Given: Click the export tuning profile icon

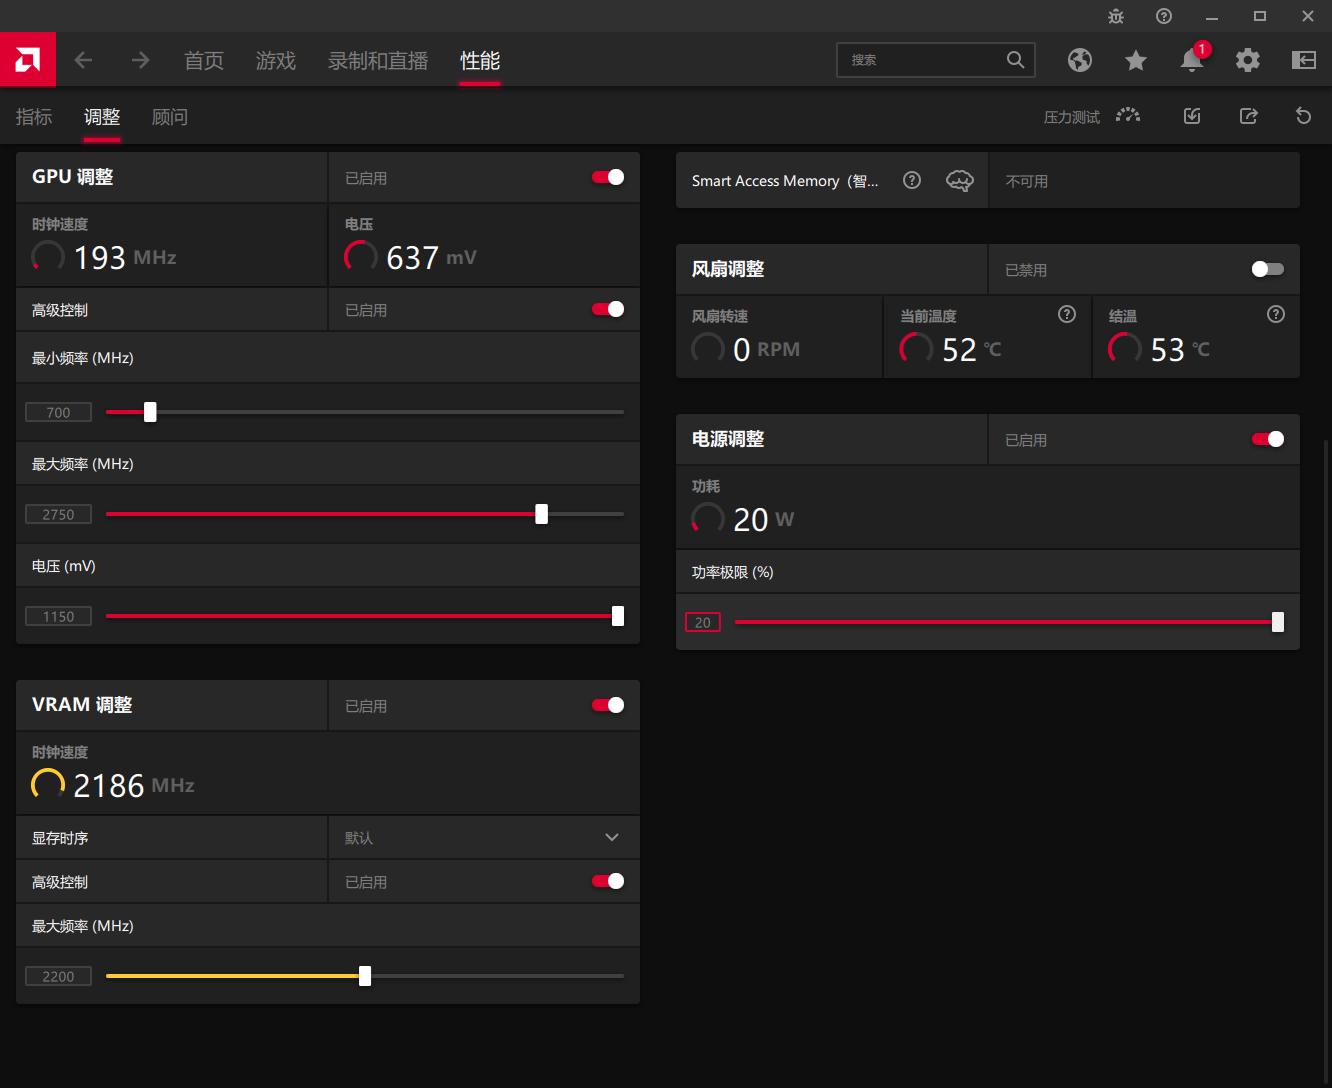Looking at the screenshot, I should coord(1248,116).
